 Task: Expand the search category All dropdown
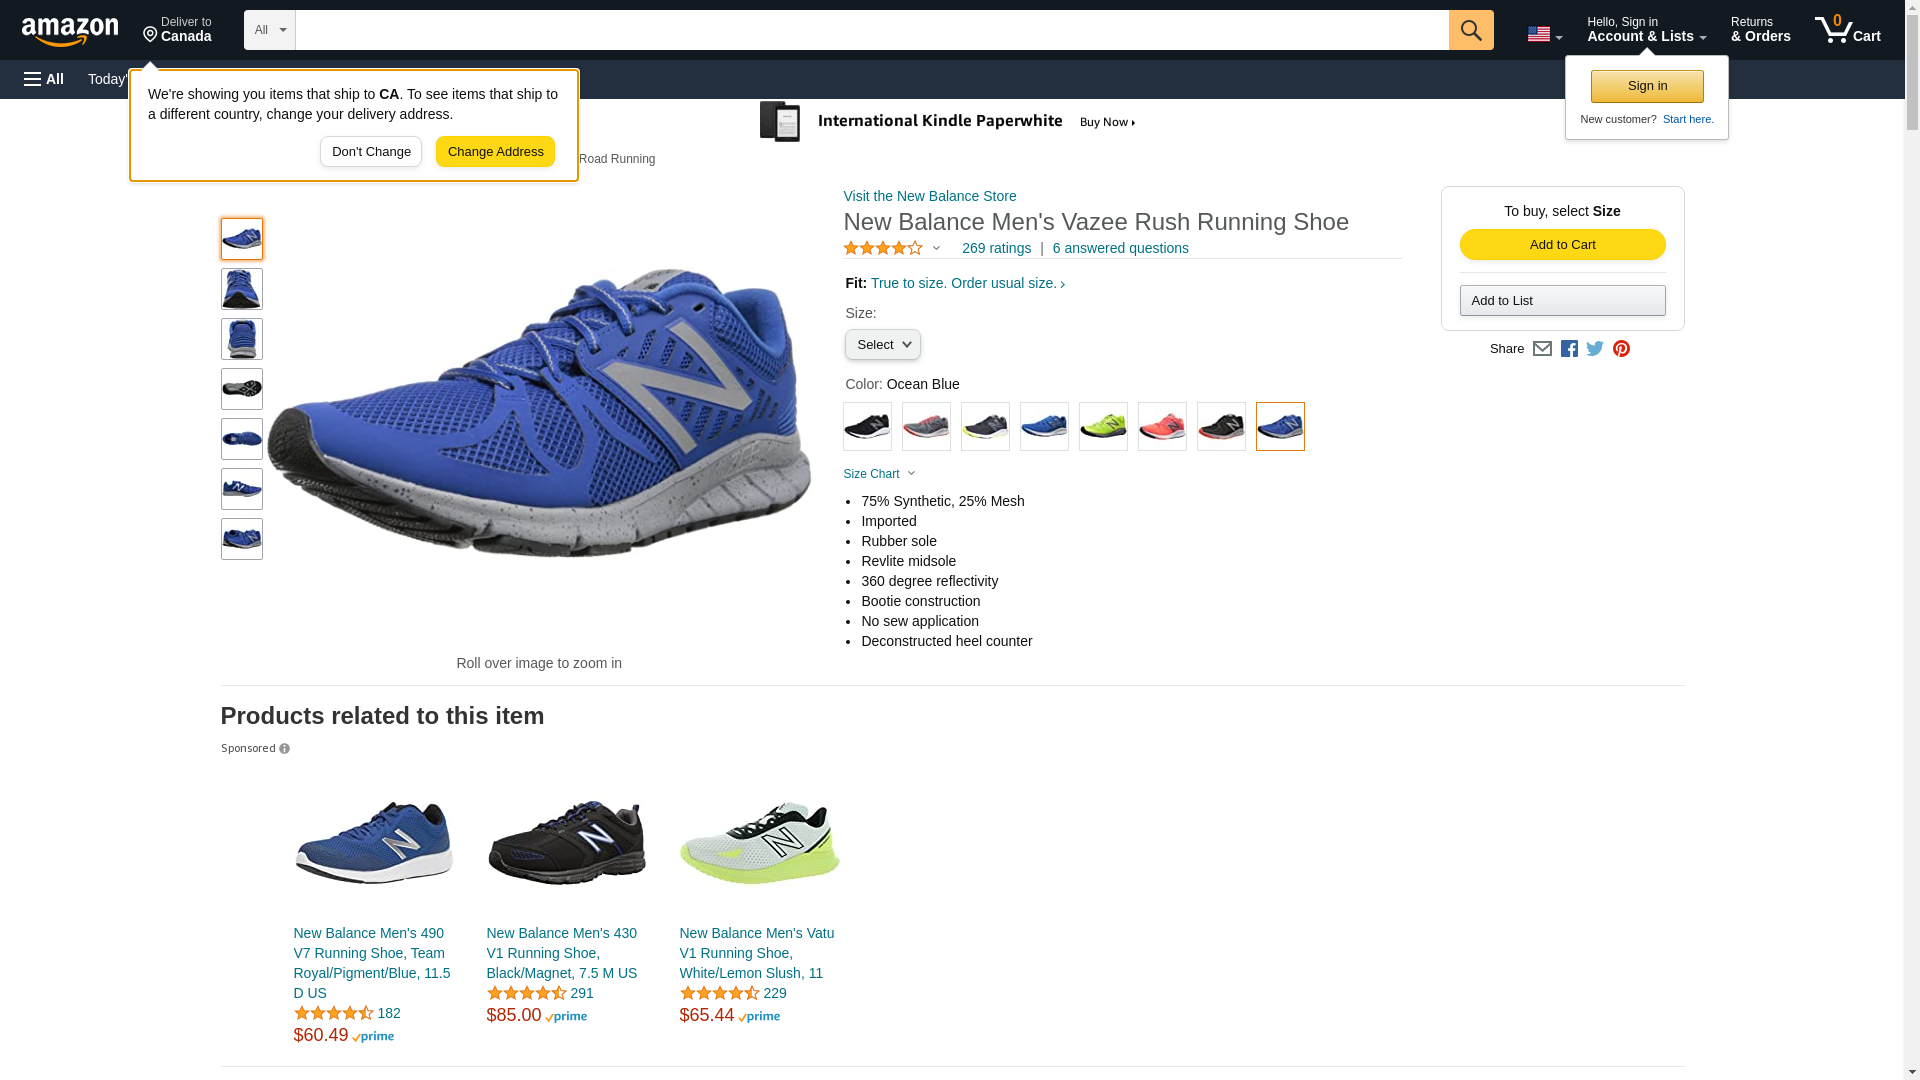(269, 30)
